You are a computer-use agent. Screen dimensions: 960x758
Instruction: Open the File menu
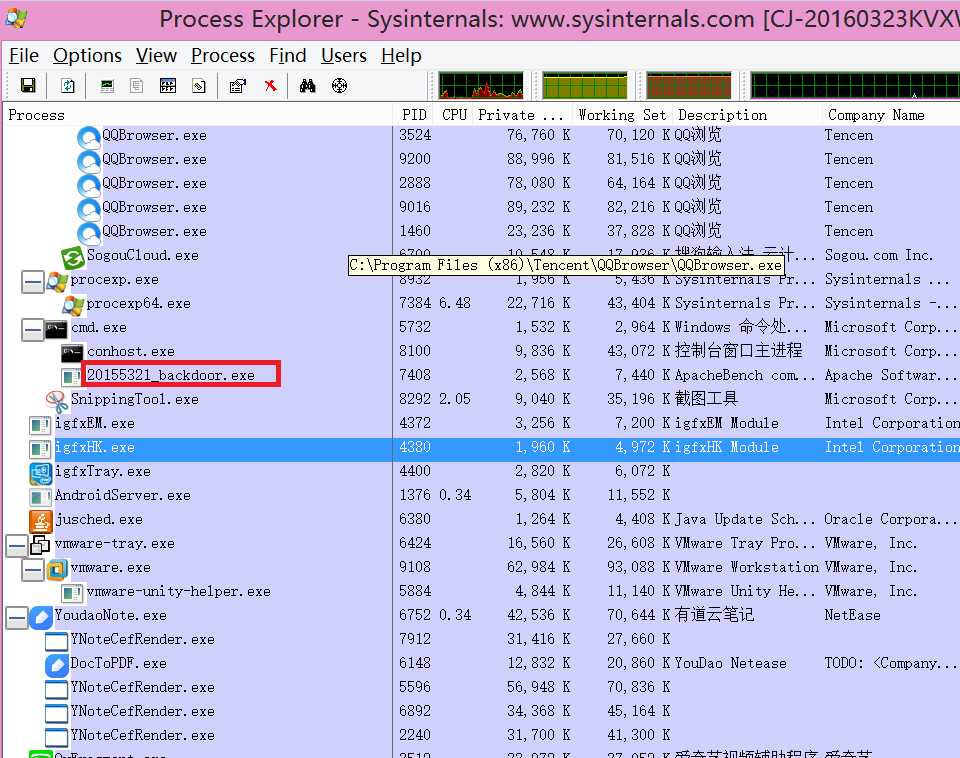[x=24, y=56]
